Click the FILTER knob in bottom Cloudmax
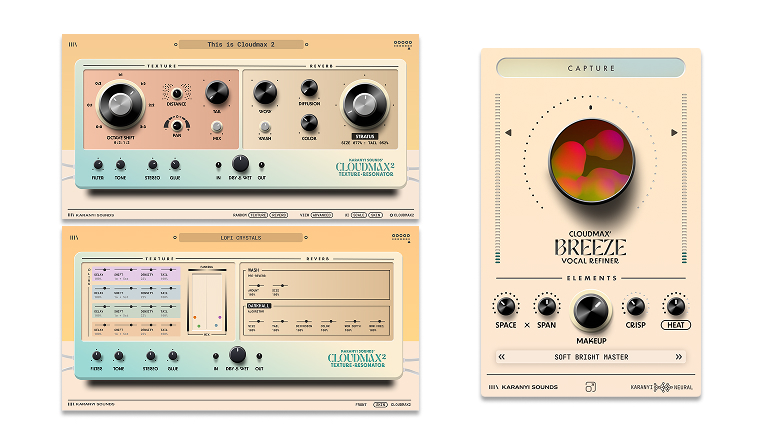Viewport: 763px width, 444px height. click(x=96, y=356)
